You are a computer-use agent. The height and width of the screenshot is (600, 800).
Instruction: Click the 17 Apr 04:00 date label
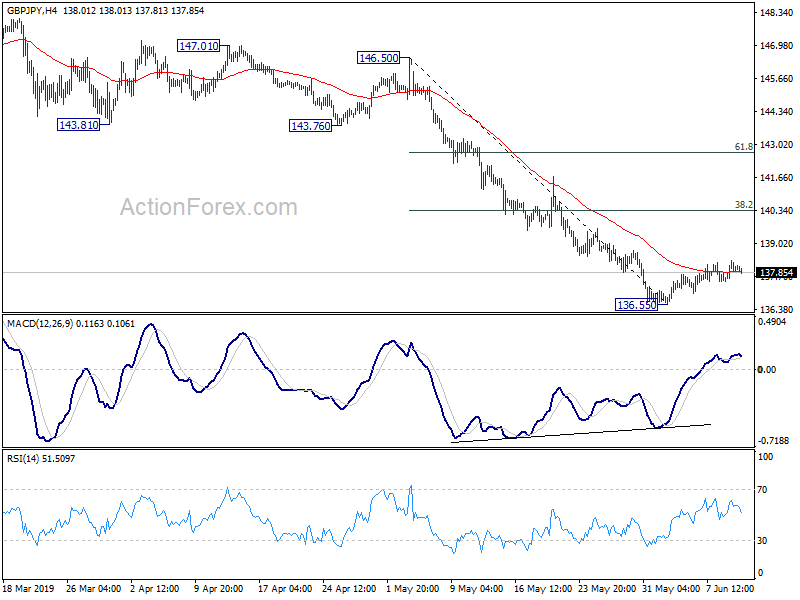click(285, 588)
